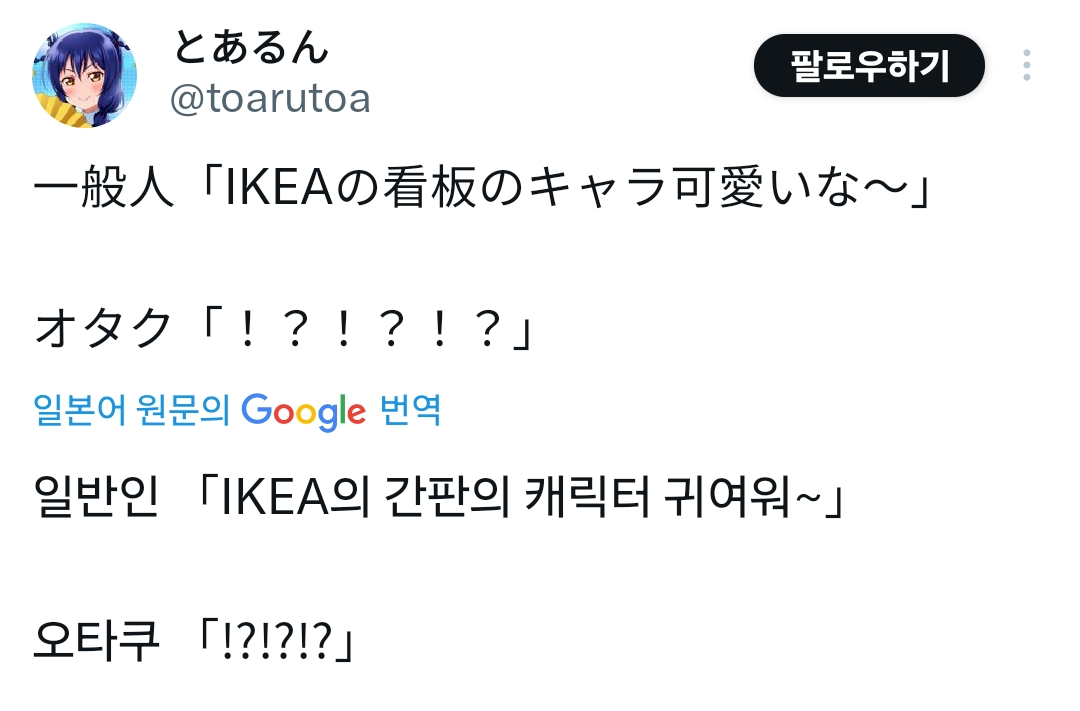This screenshot has height=711, width=1080.
Task: Click 一般人 at the tweet's start
Action: coord(97,191)
